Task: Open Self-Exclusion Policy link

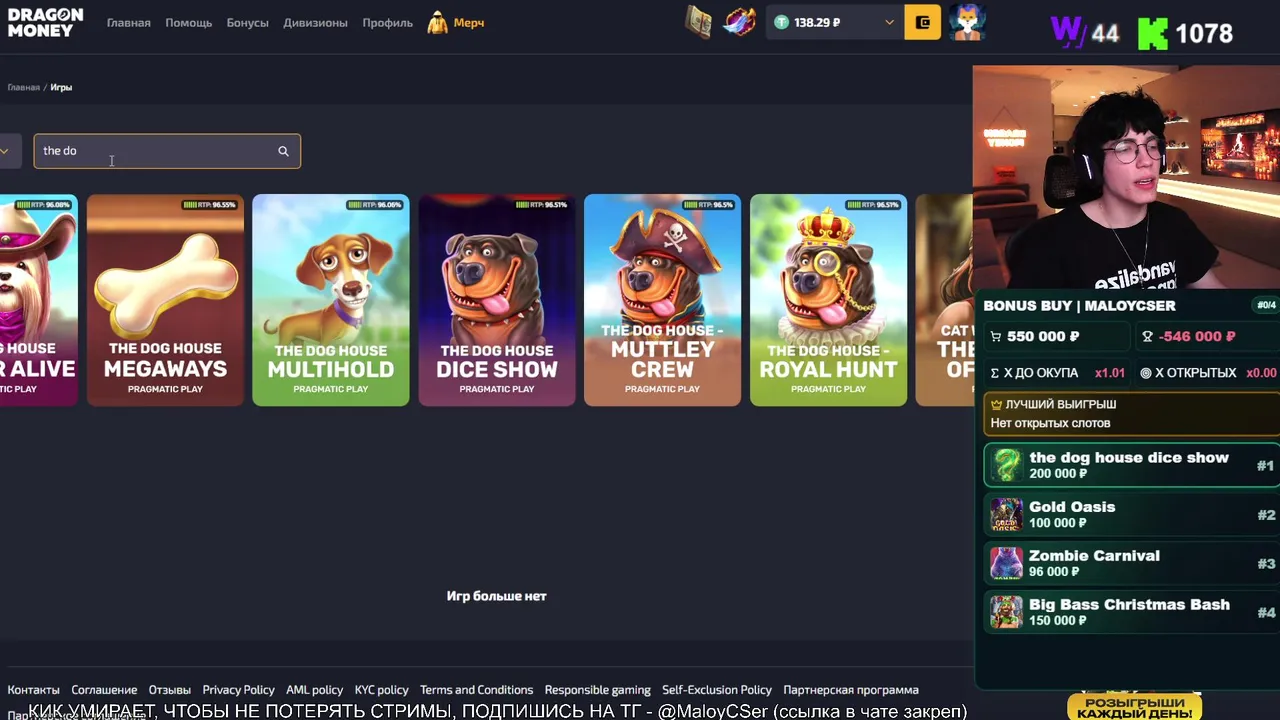Action: [x=717, y=690]
